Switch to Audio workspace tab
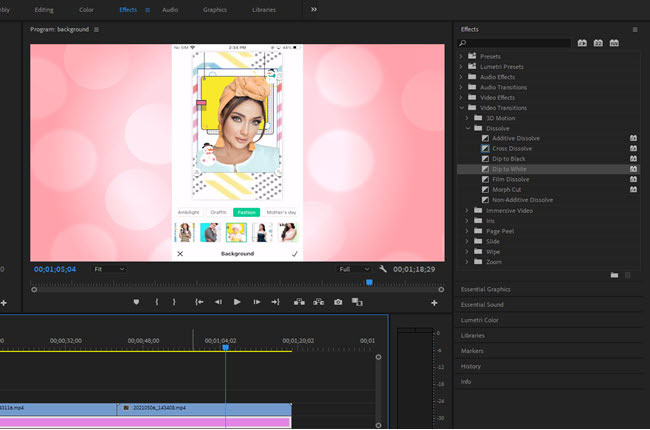Viewport: 650px width, 430px height. point(170,10)
